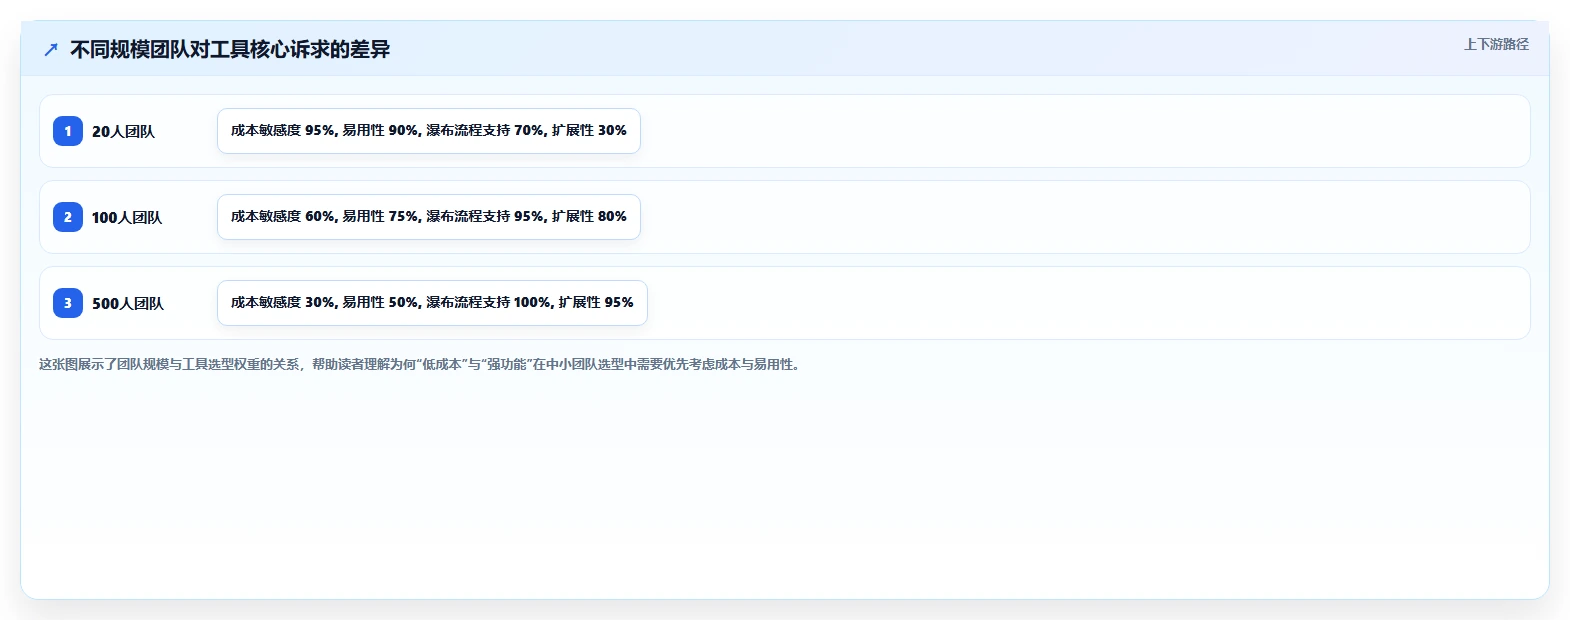Viewport: 1570px width, 620px height.
Task: Click the box reading 成本敏感度 30%, 易用性 50%
Action: coord(432,303)
